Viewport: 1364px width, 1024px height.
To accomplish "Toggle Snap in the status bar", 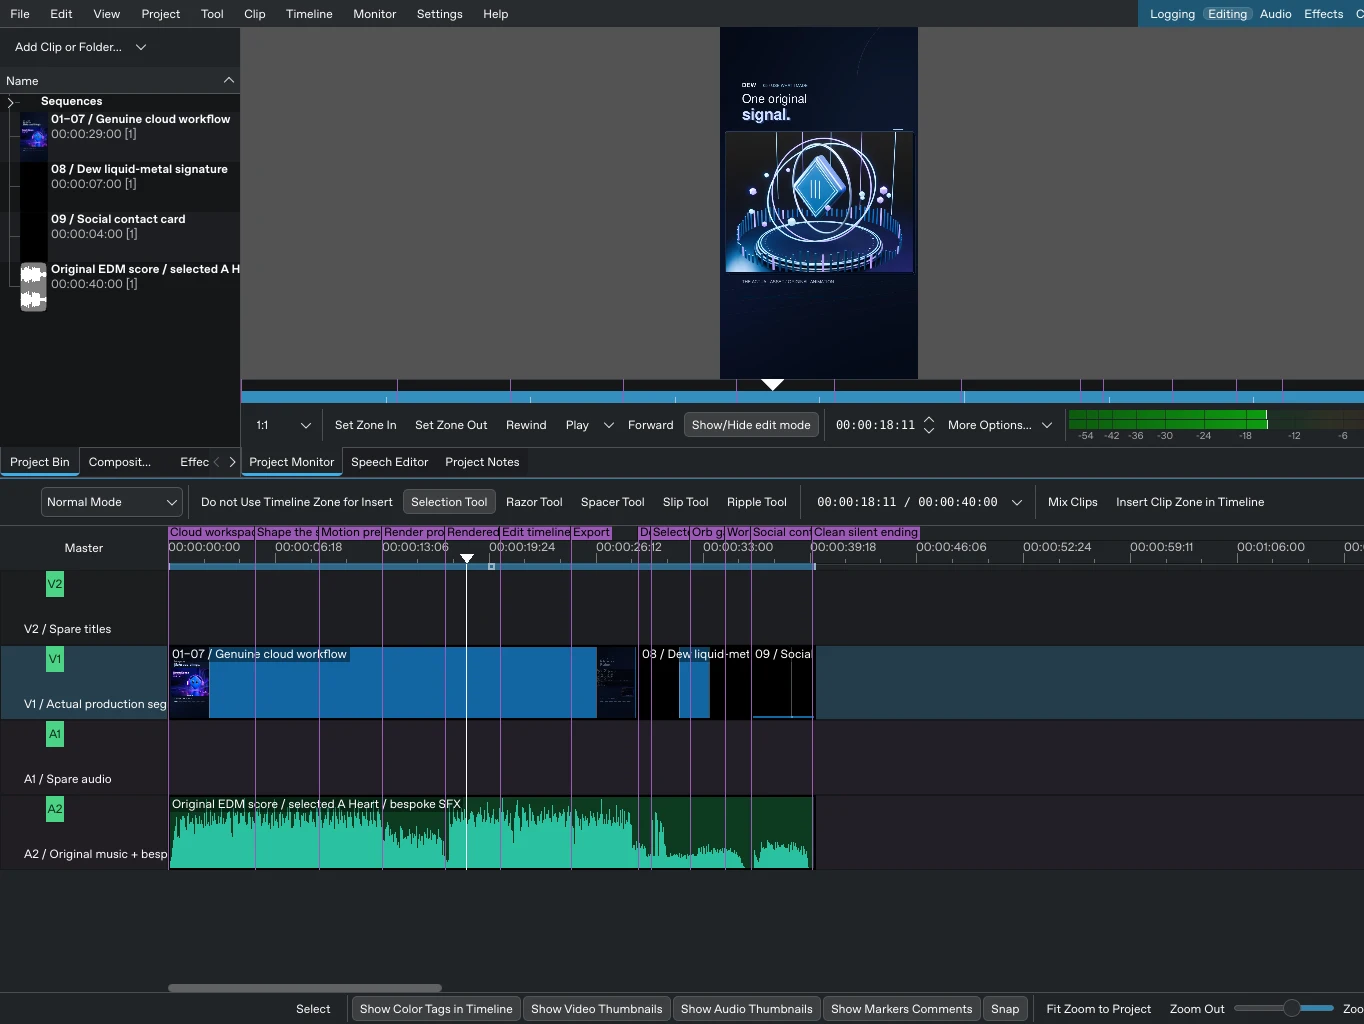I will (x=1005, y=1009).
